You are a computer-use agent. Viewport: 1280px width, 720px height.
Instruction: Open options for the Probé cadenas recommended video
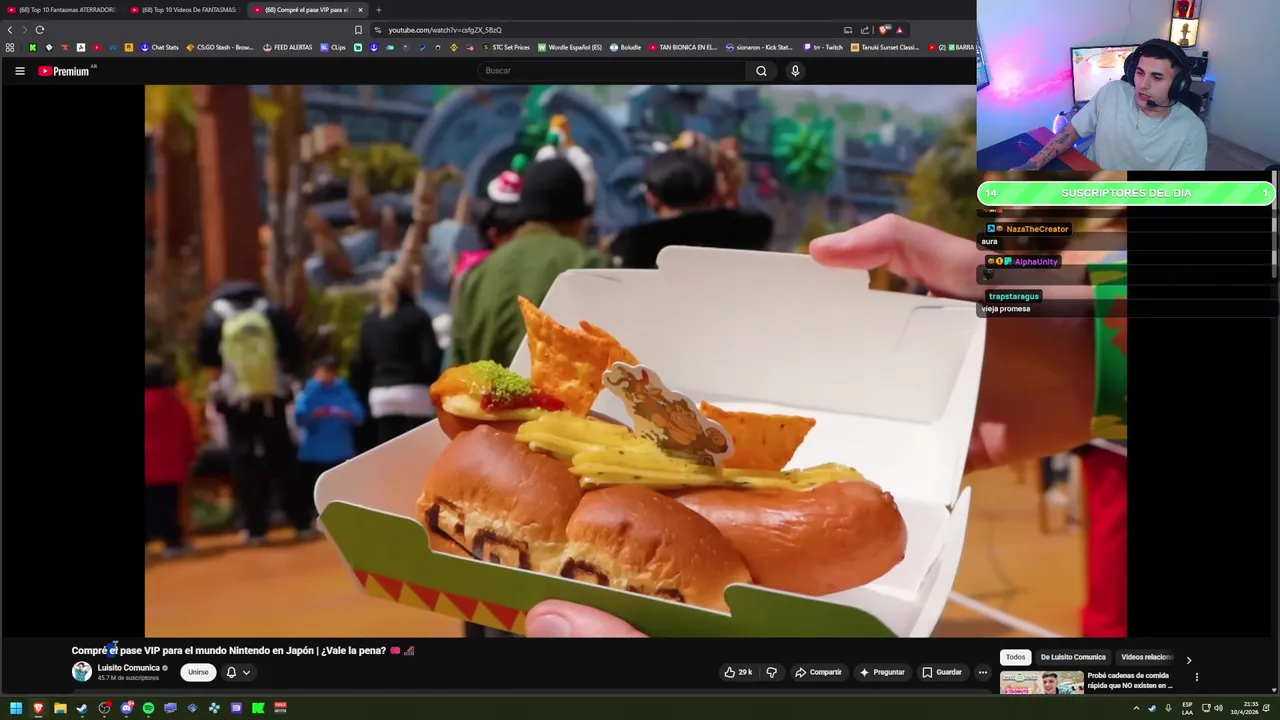pos(1196,677)
